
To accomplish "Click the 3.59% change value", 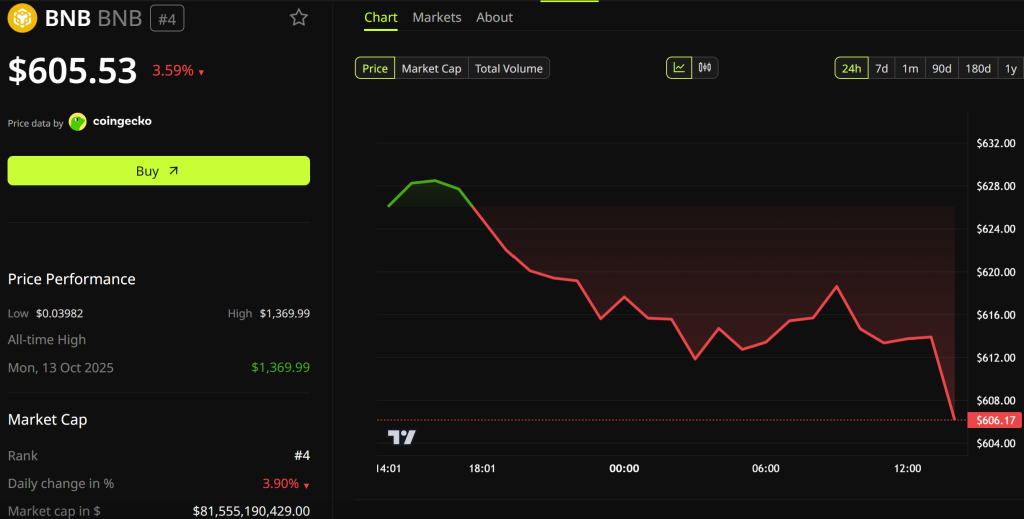I will tap(173, 71).
